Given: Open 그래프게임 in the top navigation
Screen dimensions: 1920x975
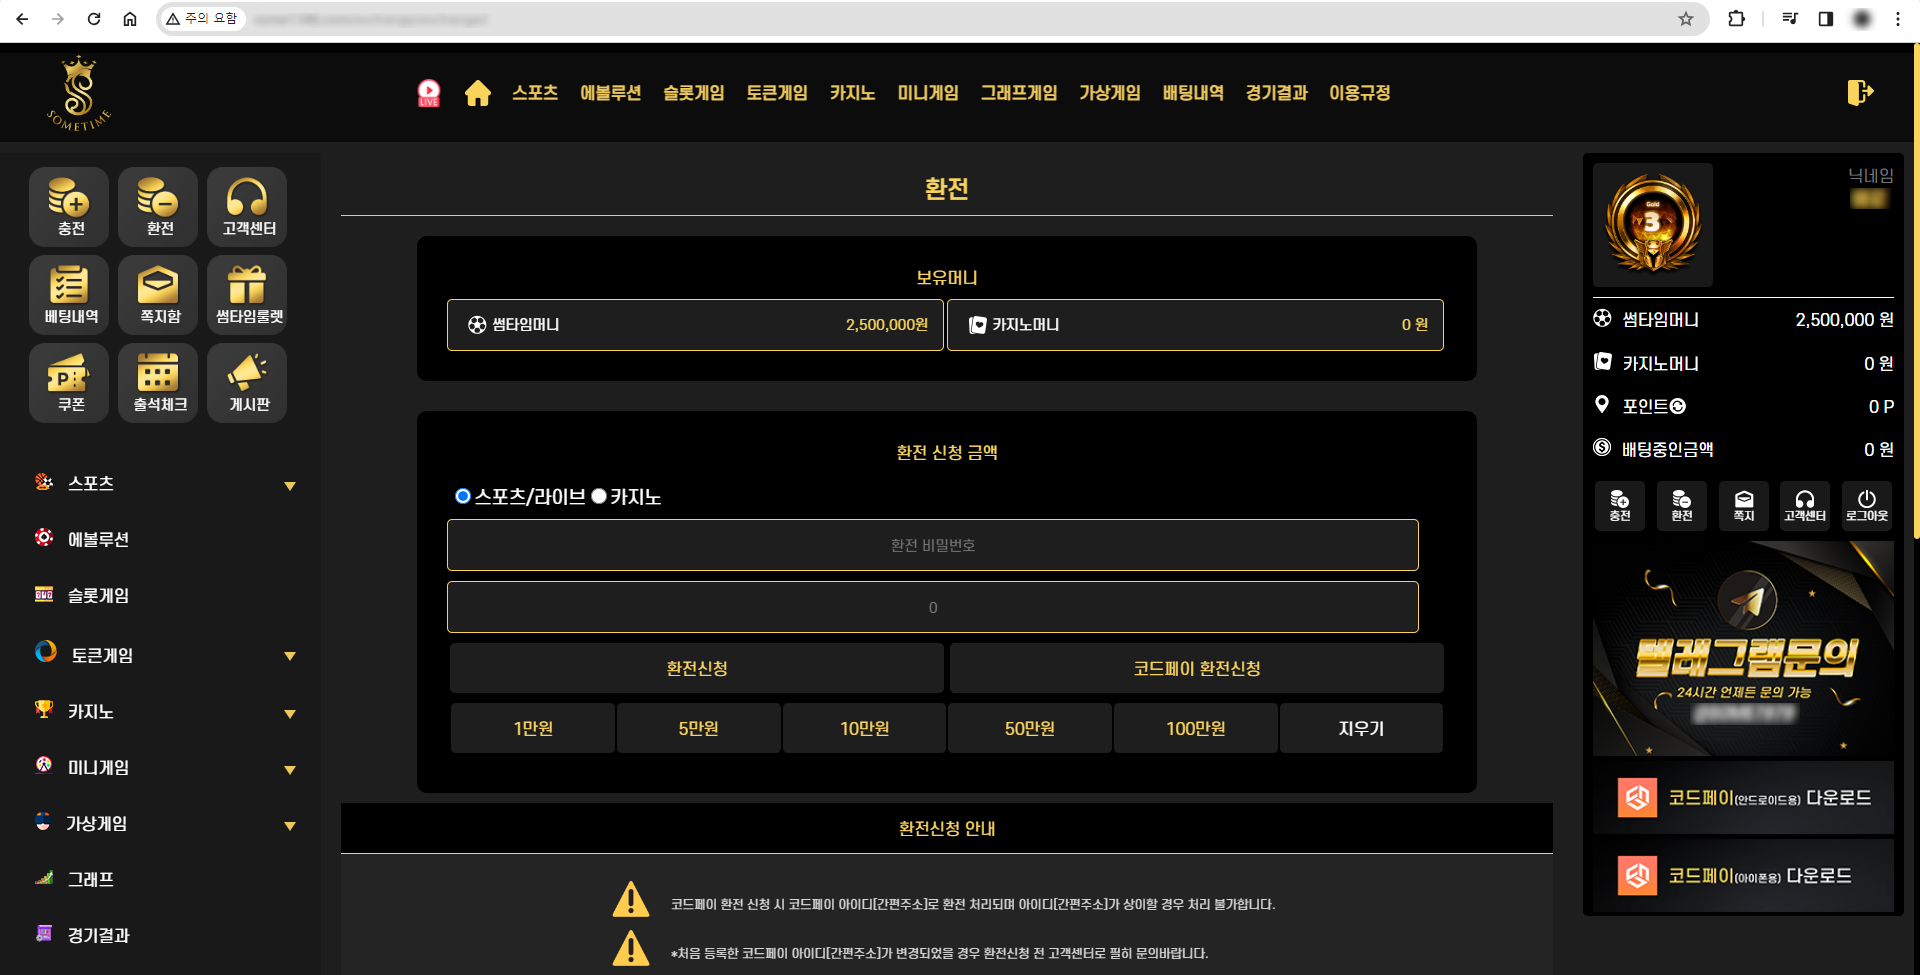Looking at the screenshot, I should click(1019, 93).
